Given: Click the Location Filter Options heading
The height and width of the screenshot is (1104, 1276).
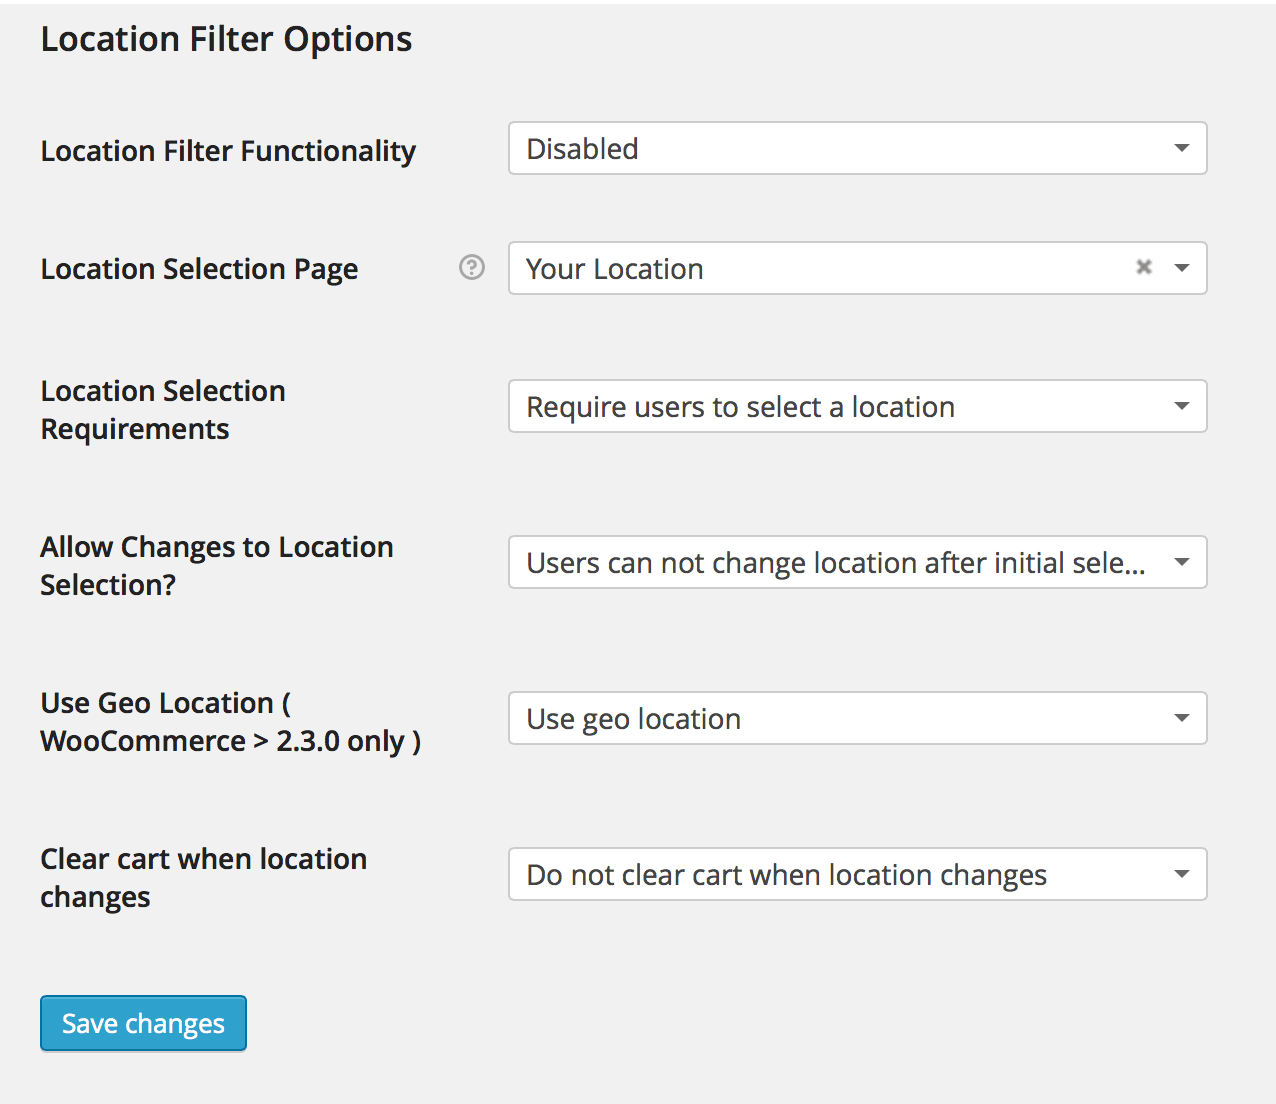Looking at the screenshot, I should point(226,38).
